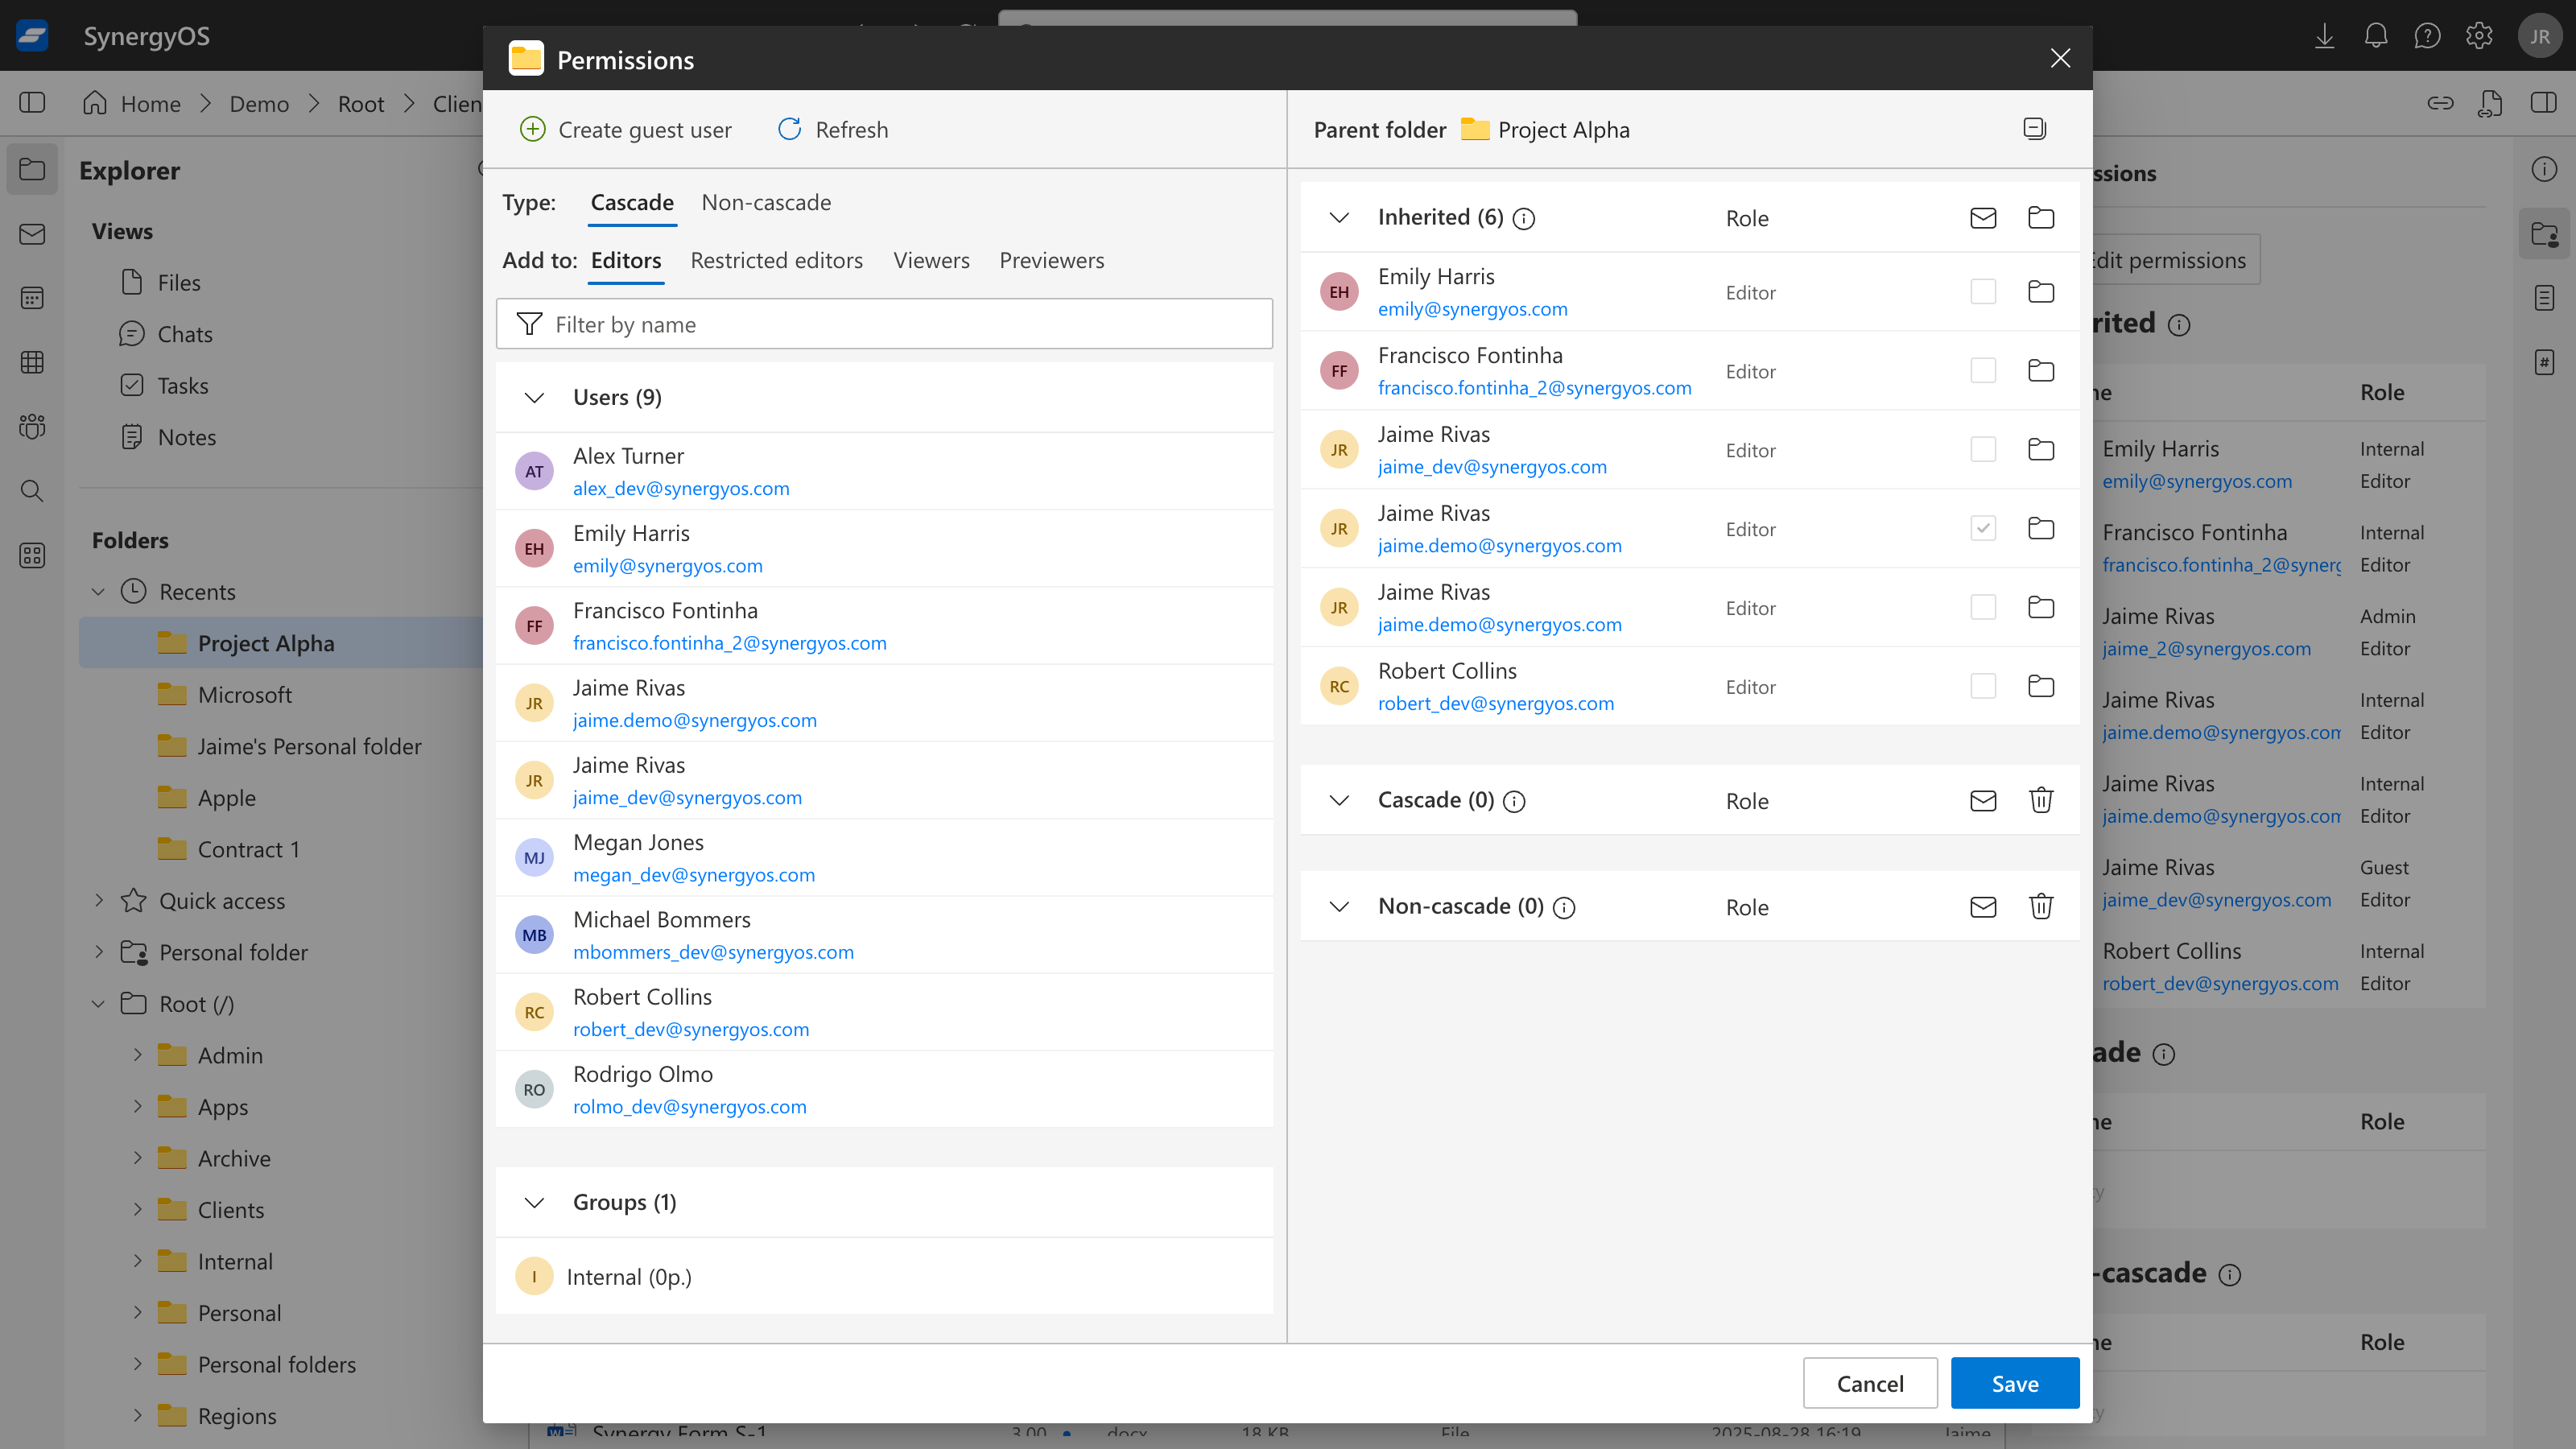
Task: Open emily@synergyos.com link in the inherited list
Action: pos(1472,309)
